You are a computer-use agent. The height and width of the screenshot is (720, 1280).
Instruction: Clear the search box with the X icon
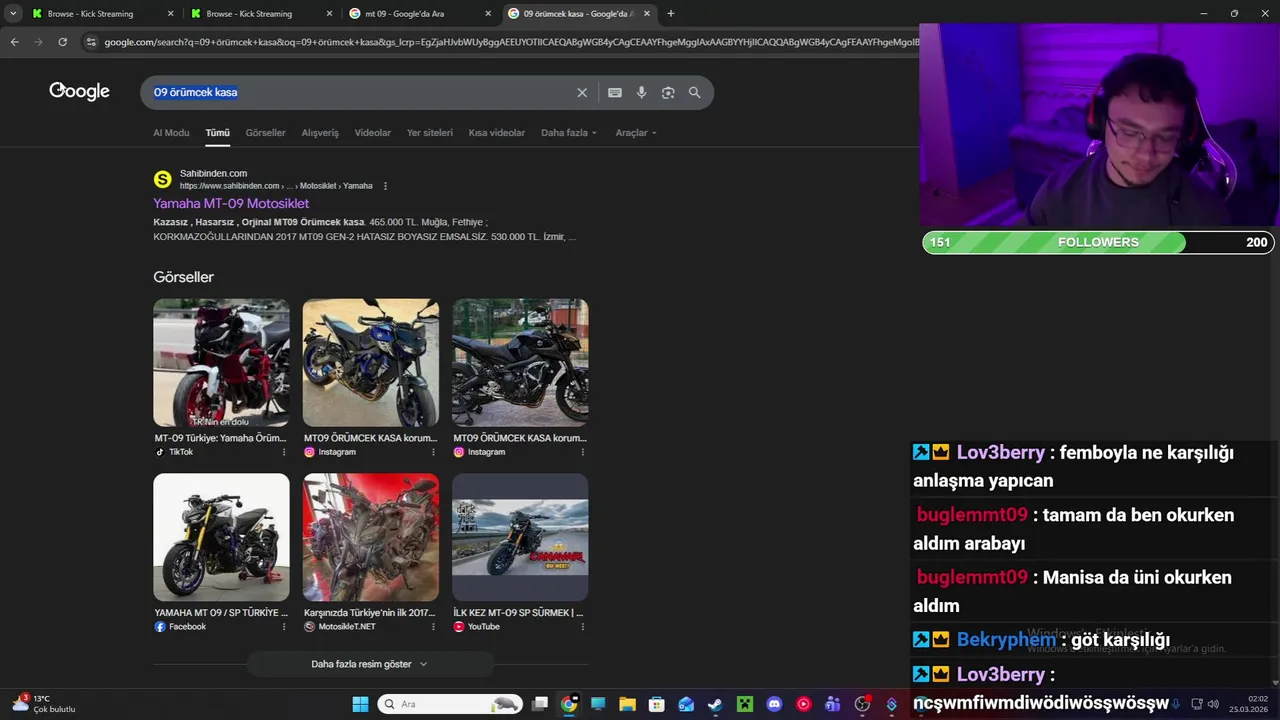click(x=582, y=92)
